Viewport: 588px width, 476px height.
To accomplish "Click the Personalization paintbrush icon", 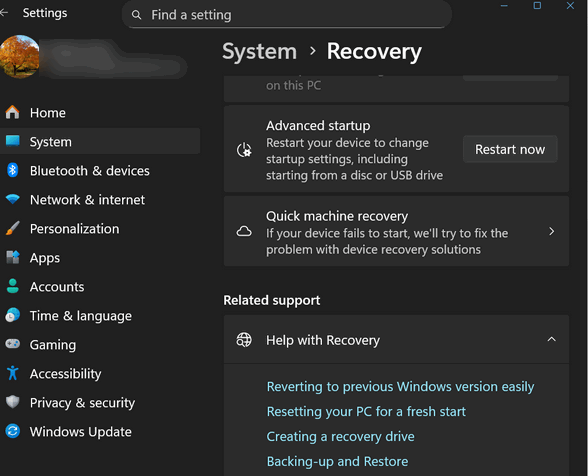I will [12, 228].
